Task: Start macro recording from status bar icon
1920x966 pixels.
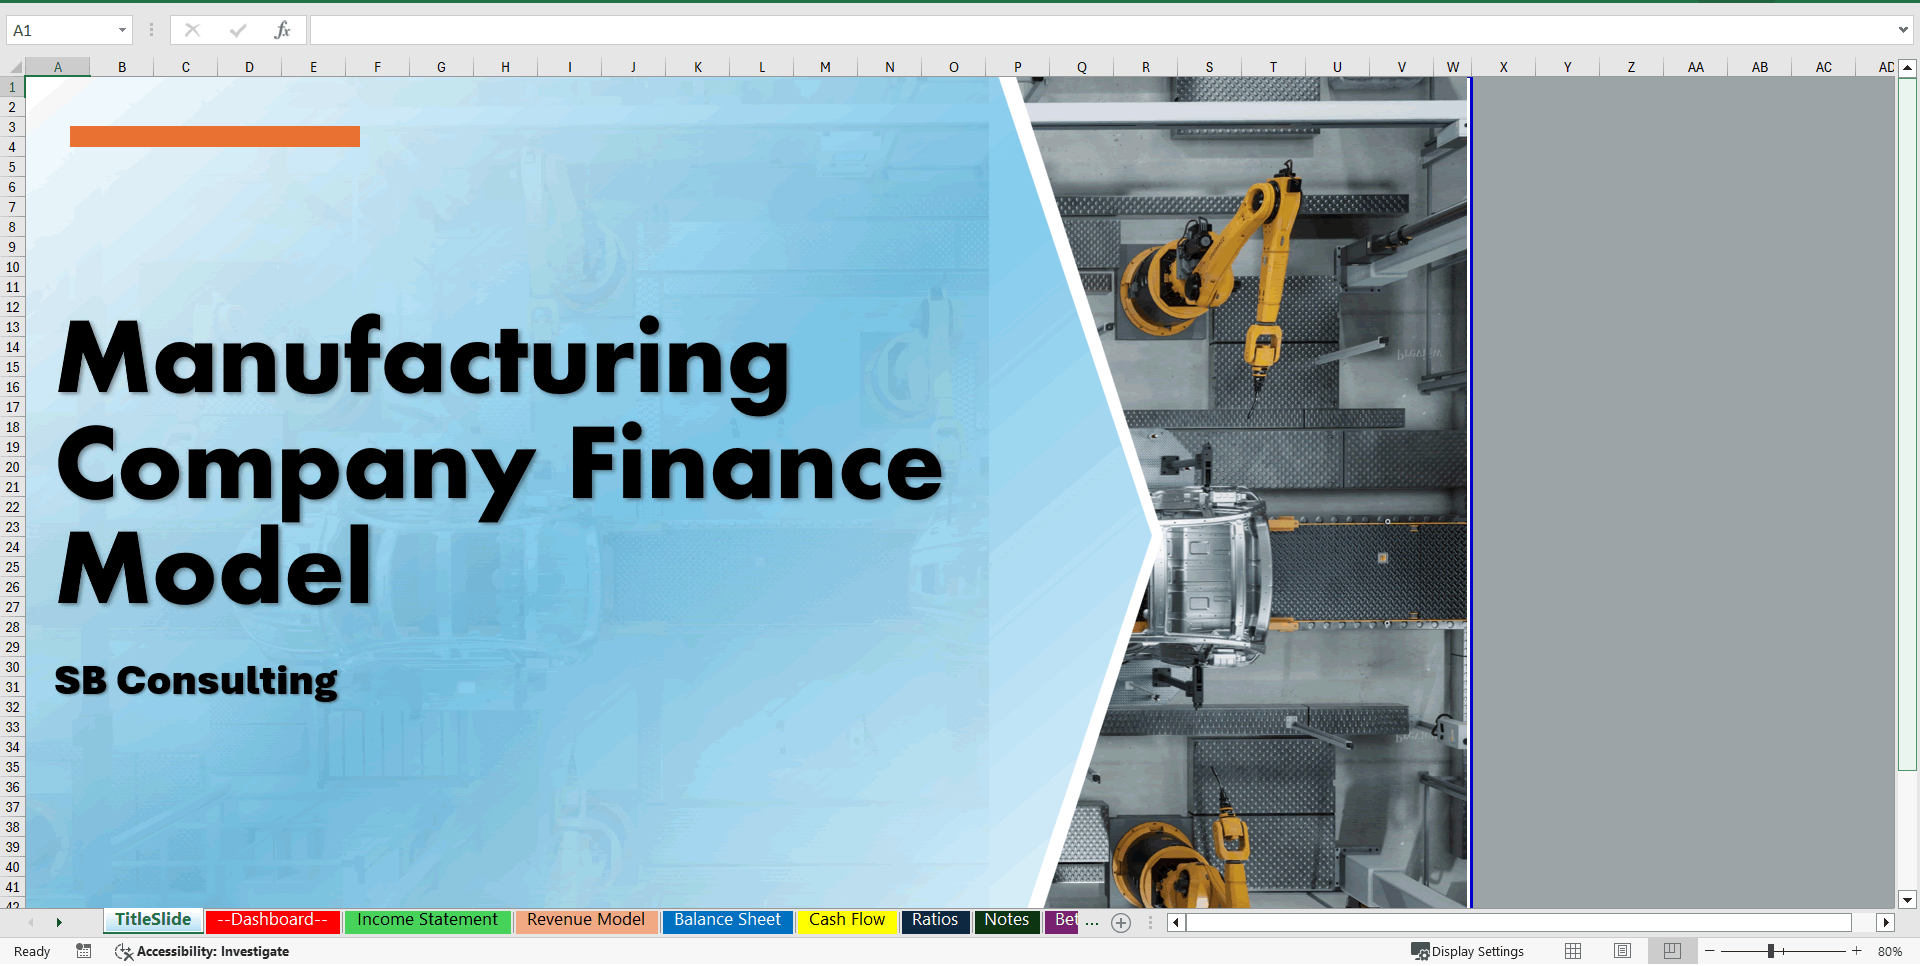Action: [x=84, y=952]
